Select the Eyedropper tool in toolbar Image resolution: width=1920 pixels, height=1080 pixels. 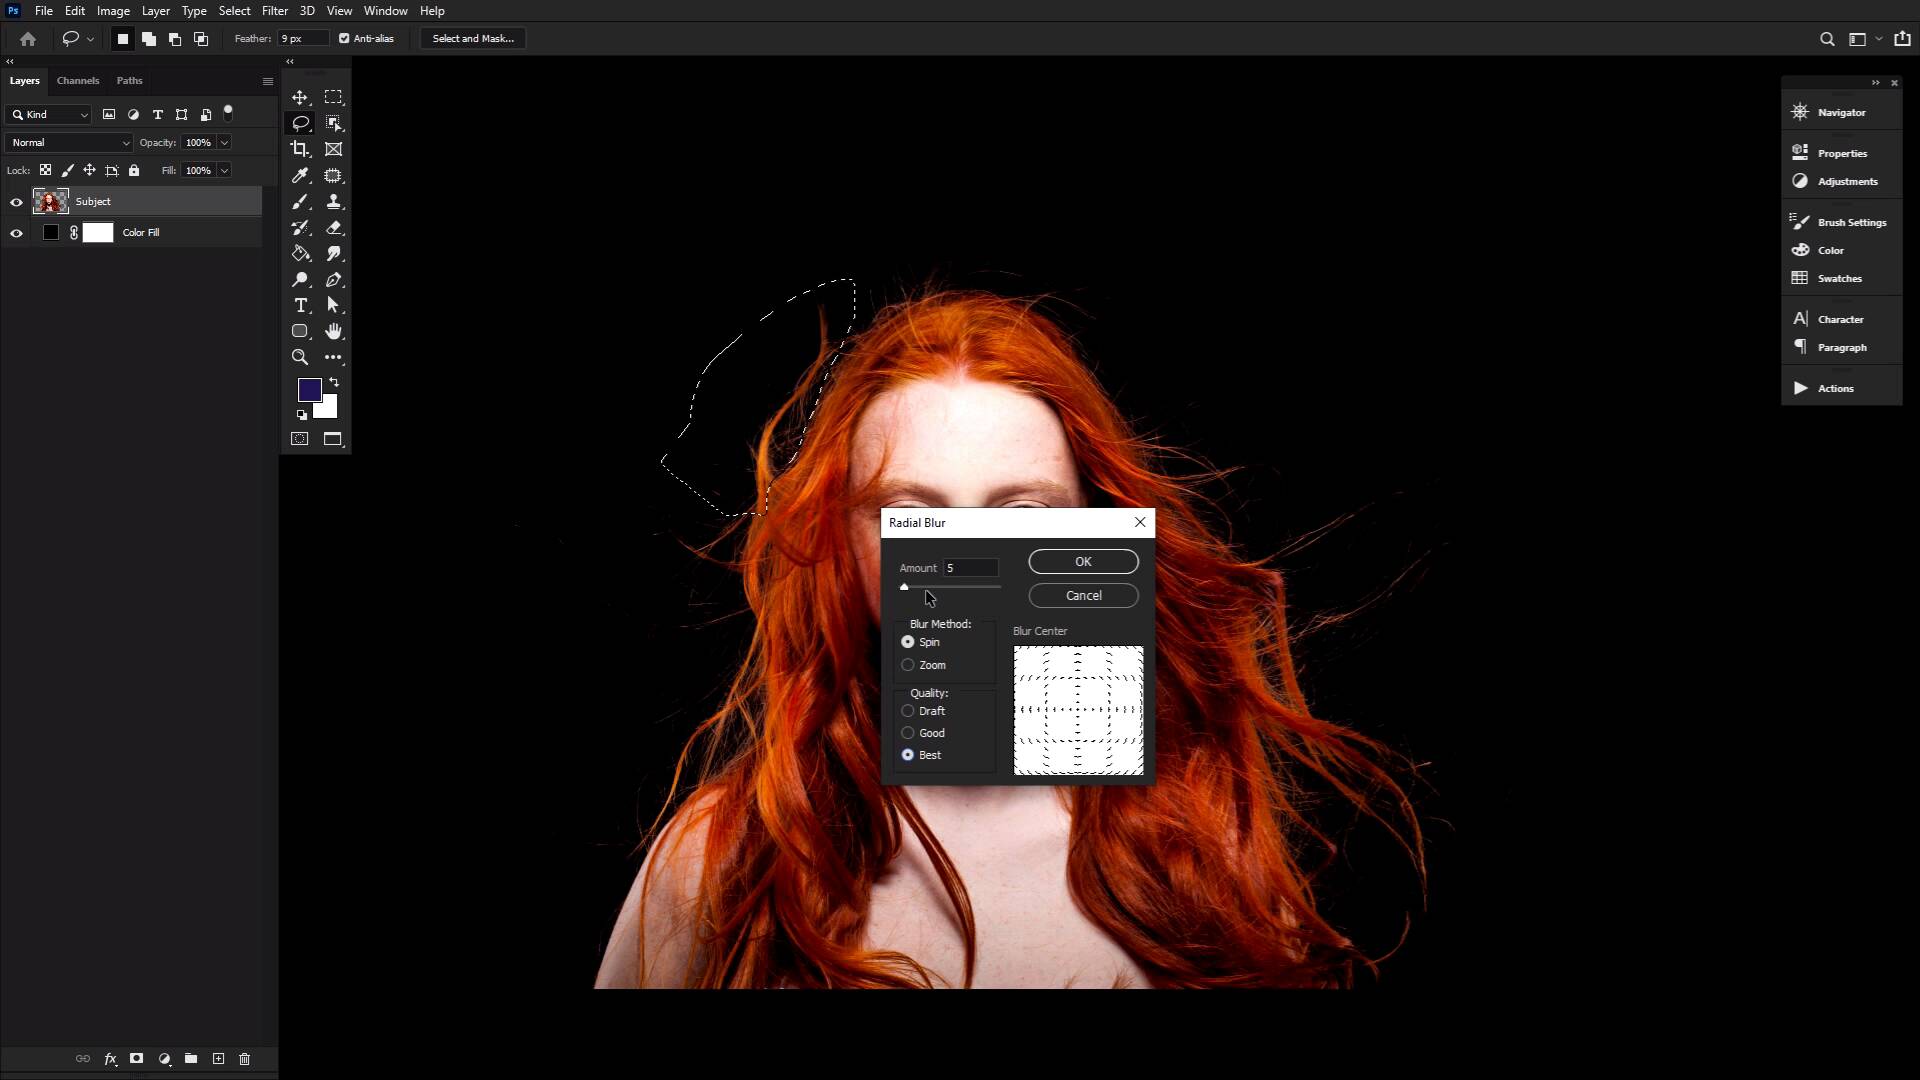(299, 176)
